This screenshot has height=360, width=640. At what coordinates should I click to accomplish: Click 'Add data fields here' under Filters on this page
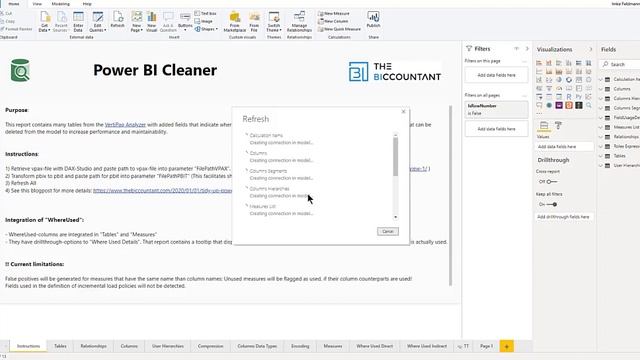tap(496, 75)
